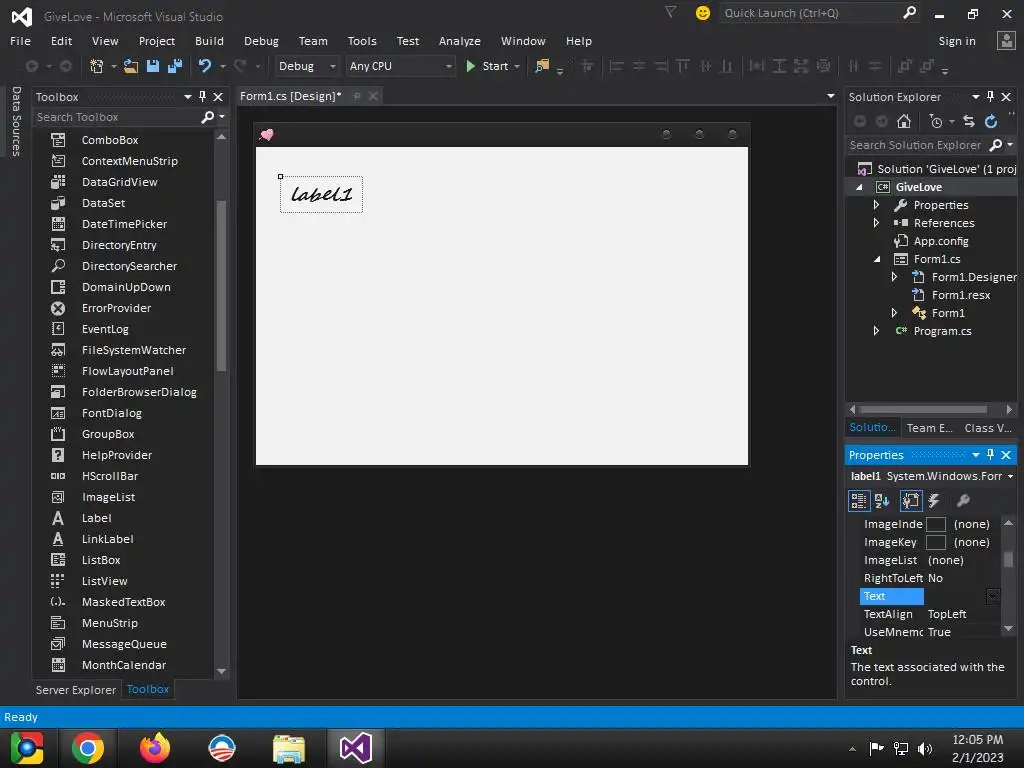
Task: Click Solution Explorer horizontal scrollbar
Action: tap(923, 409)
